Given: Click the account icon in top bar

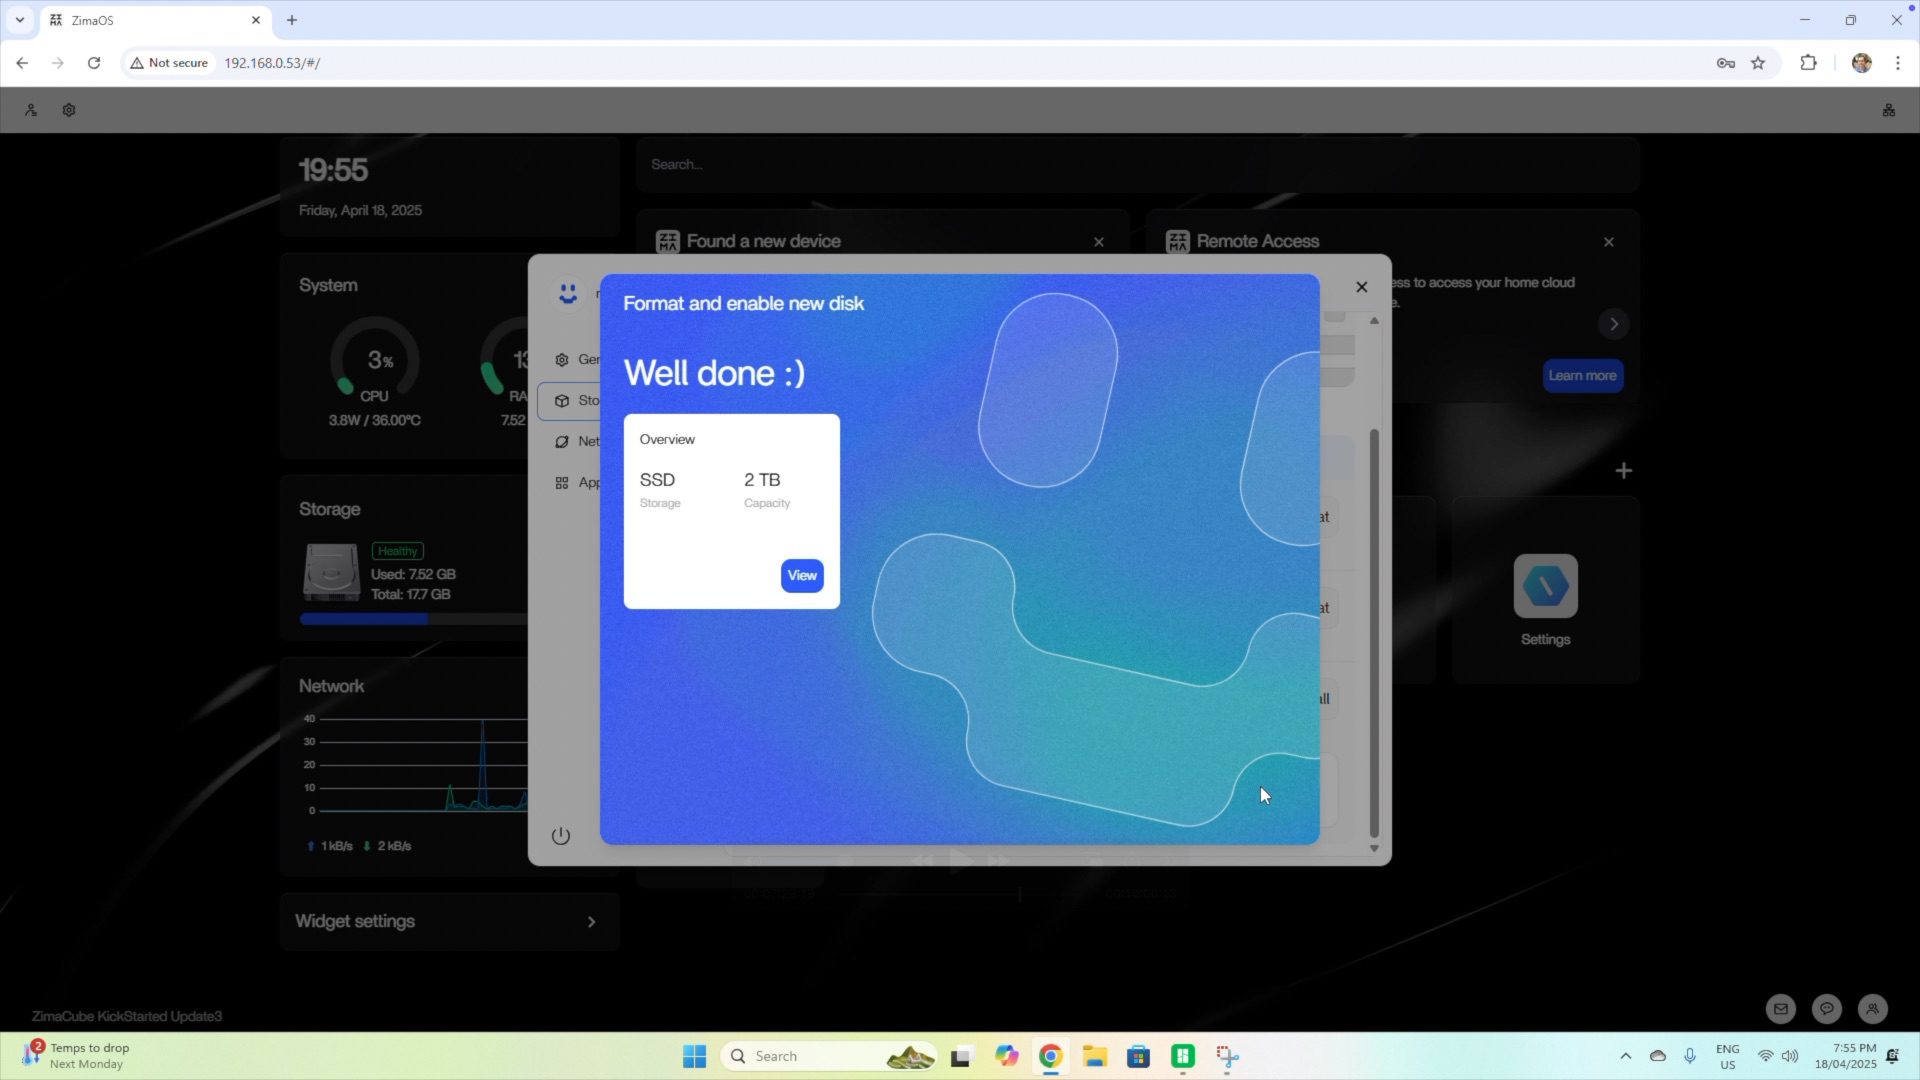Looking at the screenshot, I should pyautogui.click(x=31, y=111).
